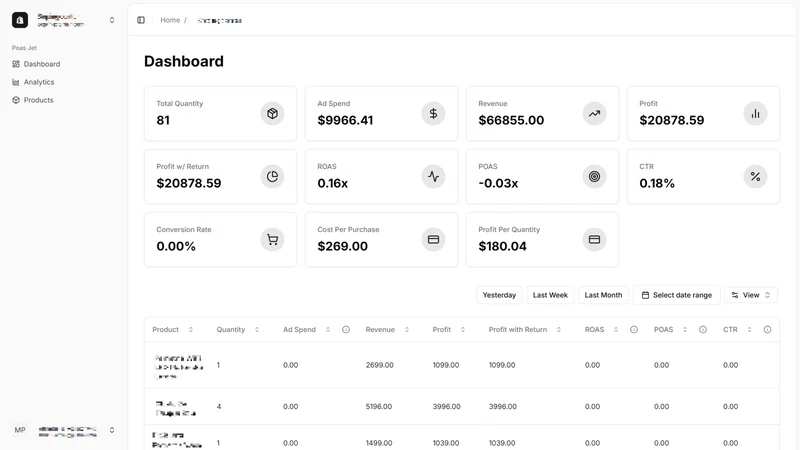Screen dimensions: 800x450
Task: Click the Profit w/ Return pie icon
Action: (272, 177)
